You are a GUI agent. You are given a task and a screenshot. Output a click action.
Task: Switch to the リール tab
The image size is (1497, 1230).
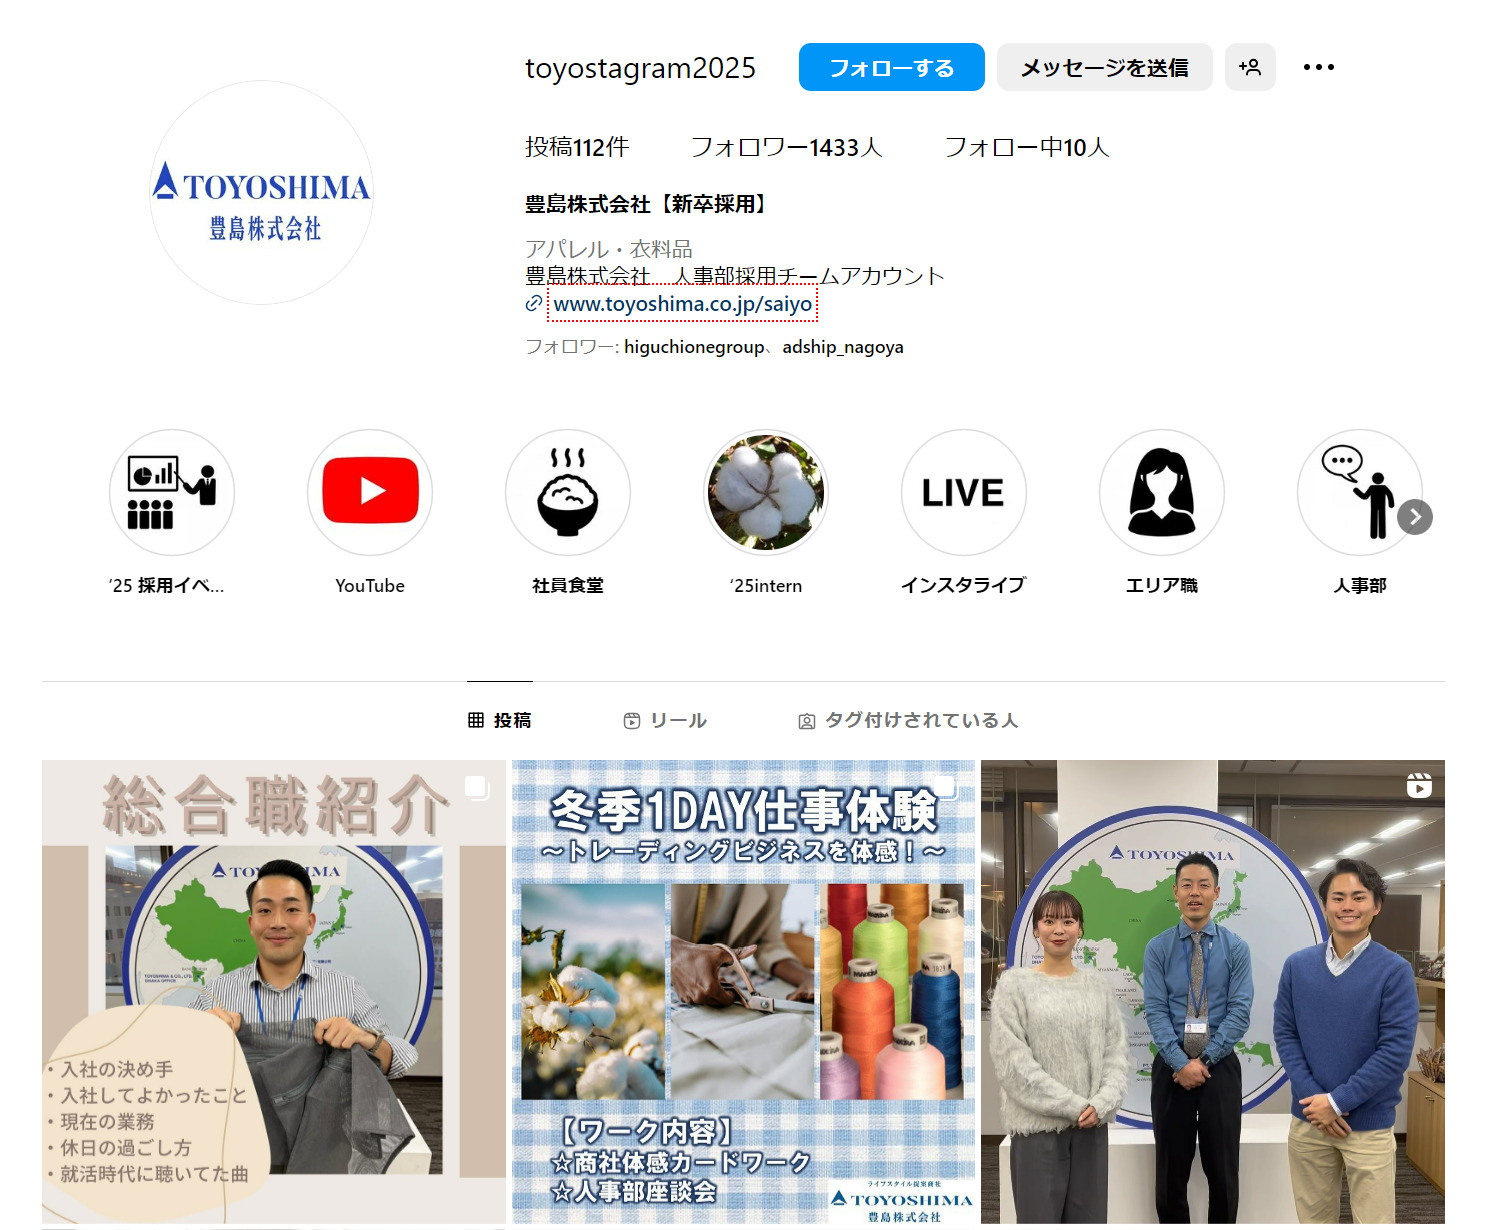pos(665,719)
